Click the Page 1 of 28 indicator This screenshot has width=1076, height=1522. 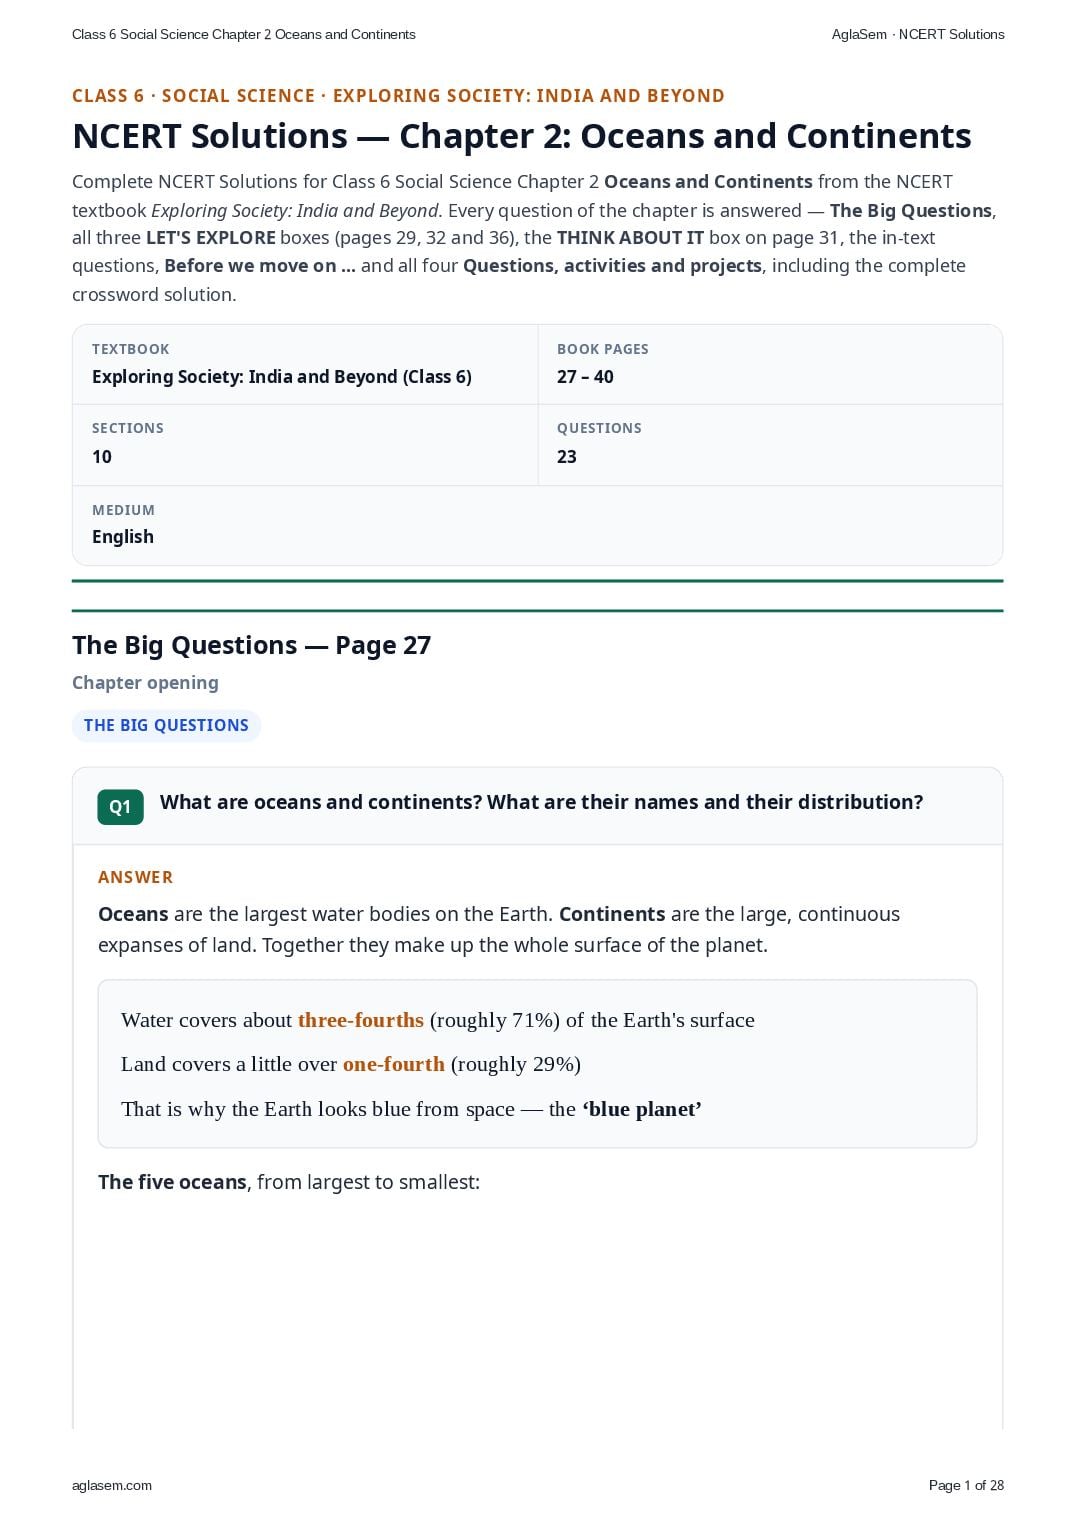click(x=966, y=1485)
